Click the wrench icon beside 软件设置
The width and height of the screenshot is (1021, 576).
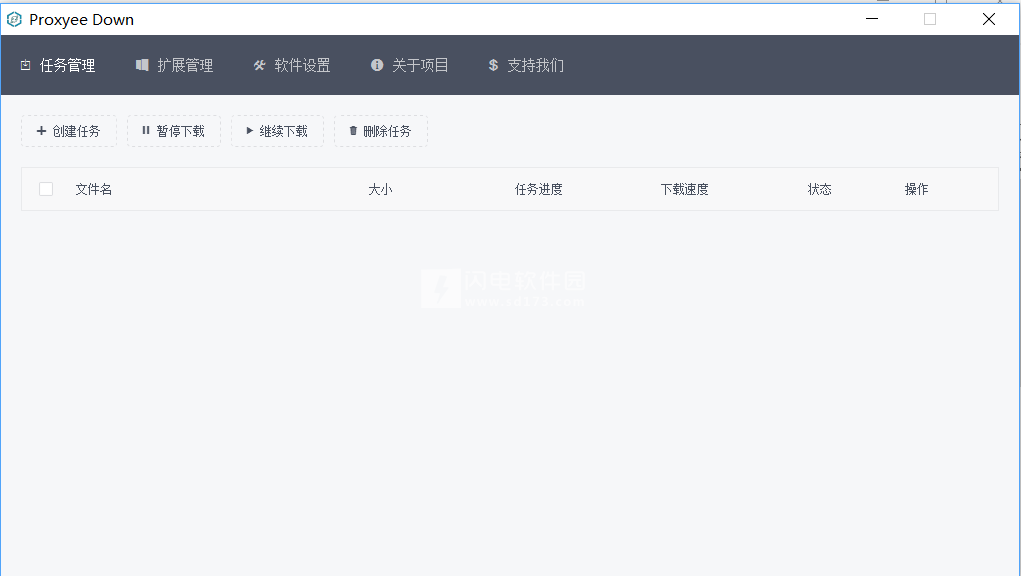point(260,65)
